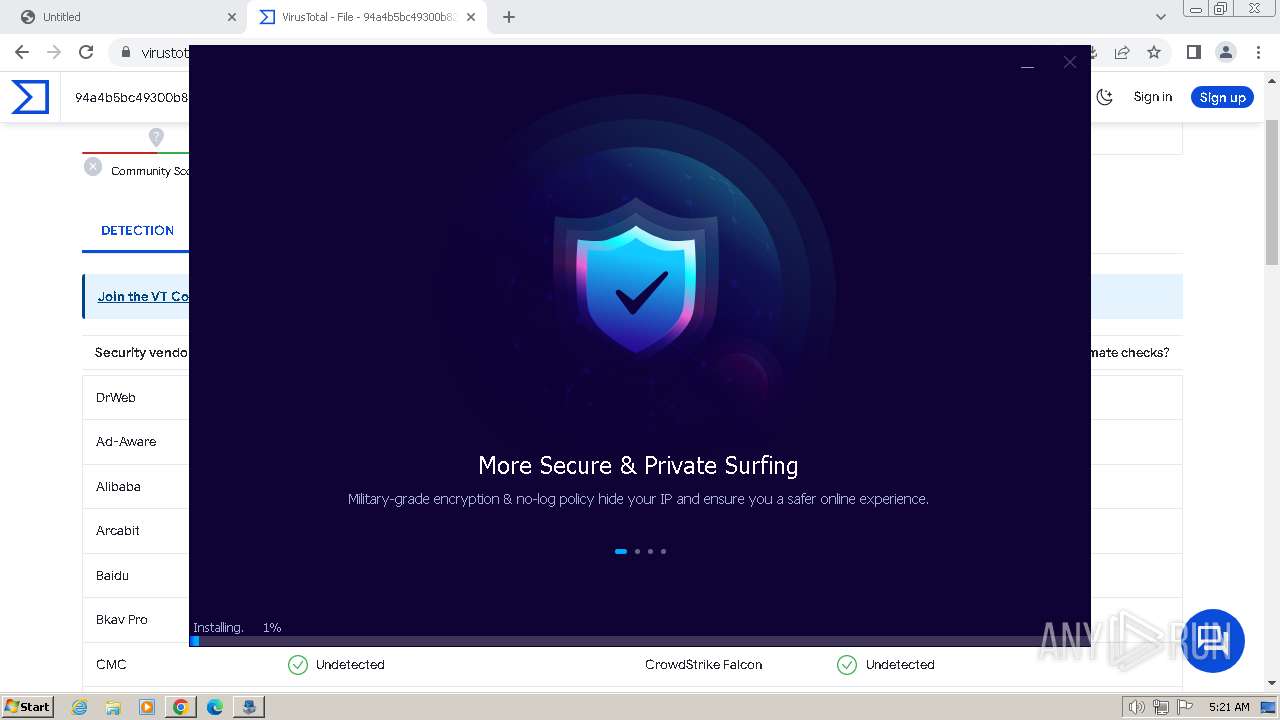Click network icon in system tray

click(1161, 707)
